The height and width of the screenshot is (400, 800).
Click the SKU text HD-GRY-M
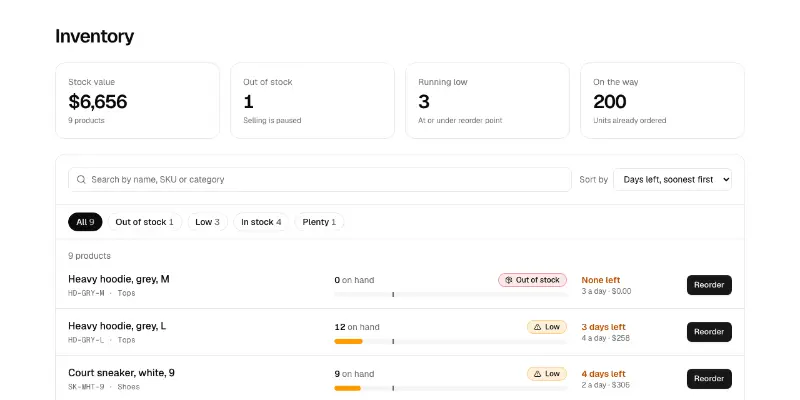86,293
